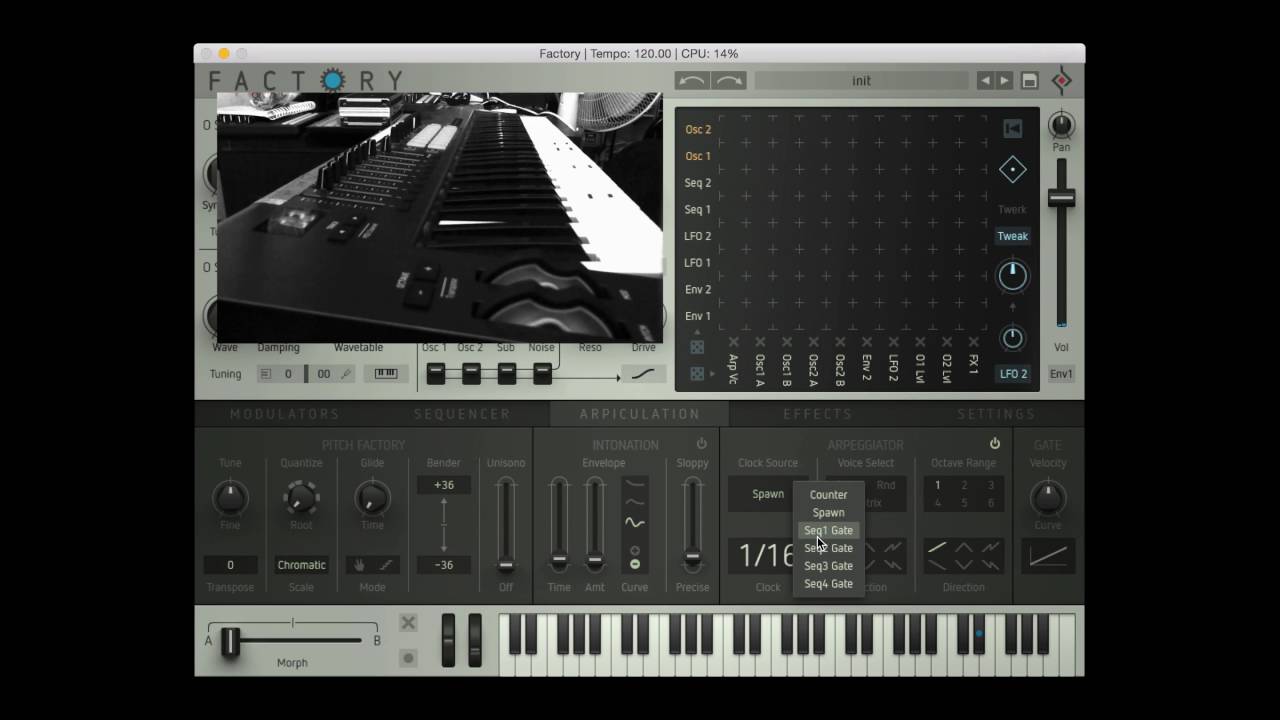Click the lower matrix grid page icon
Image resolution: width=1280 pixels, height=720 pixels.
coord(697,373)
